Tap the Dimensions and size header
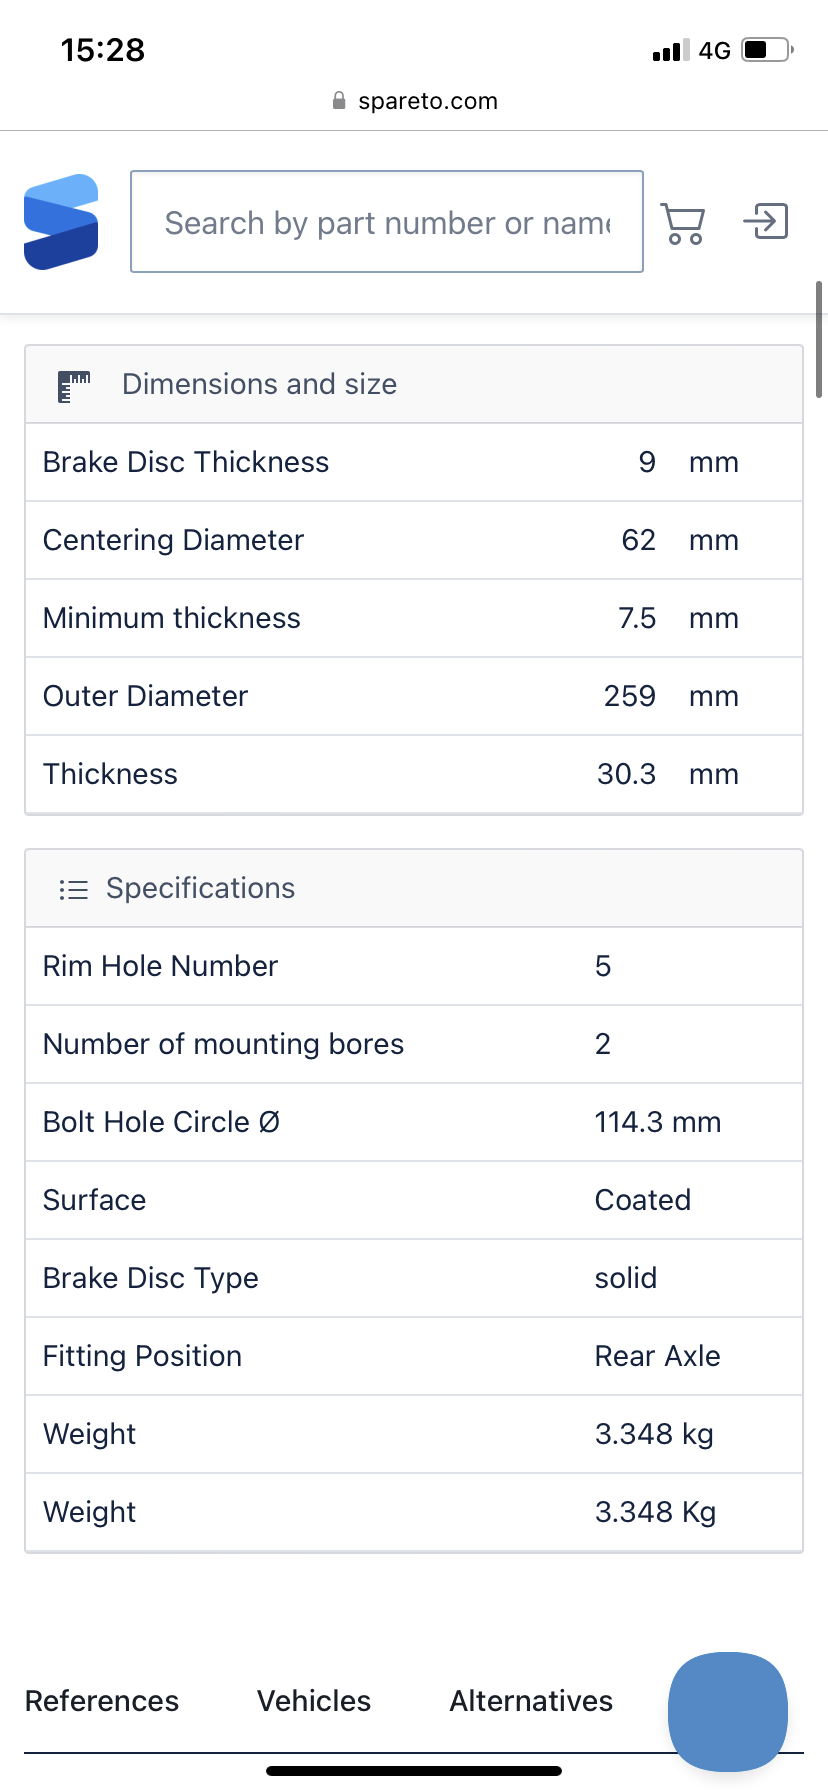Viewport: 828px width, 1792px height. point(259,385)
